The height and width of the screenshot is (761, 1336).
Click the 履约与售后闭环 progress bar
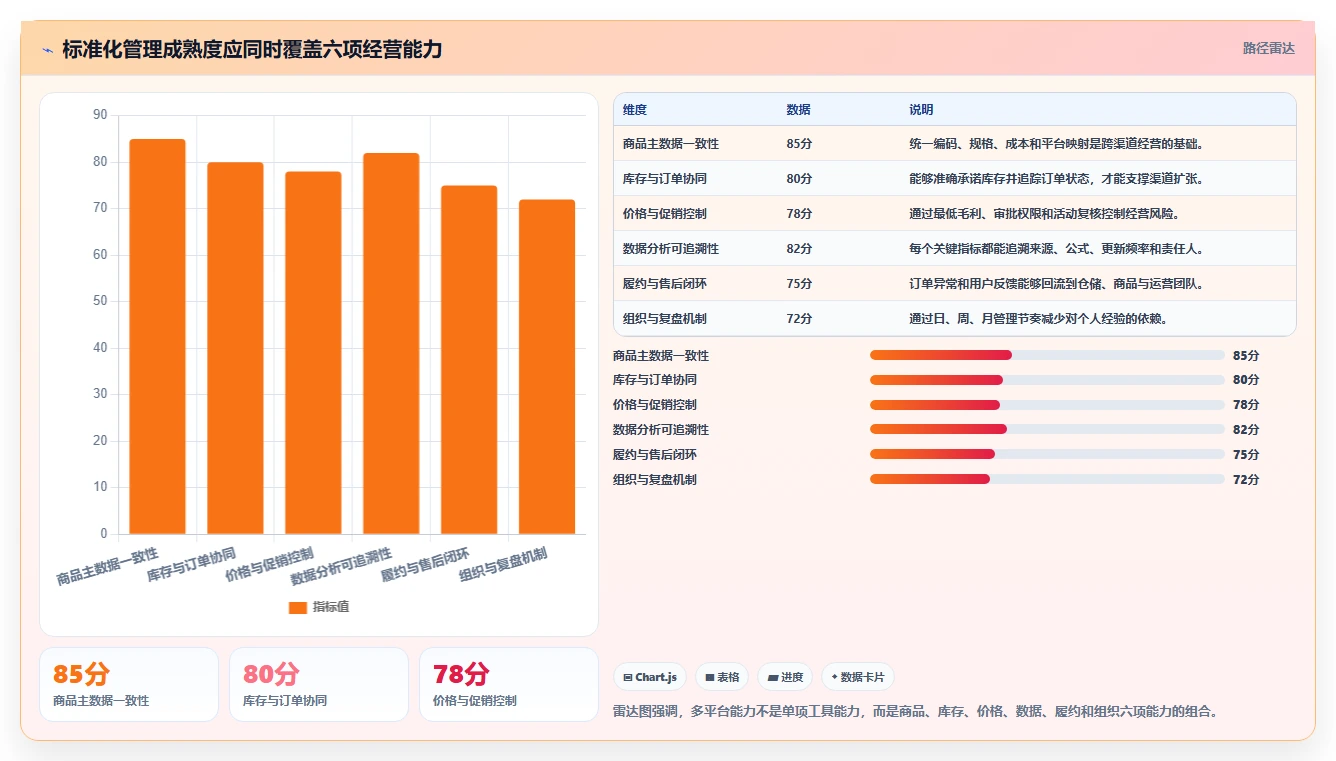(1047, 454)
